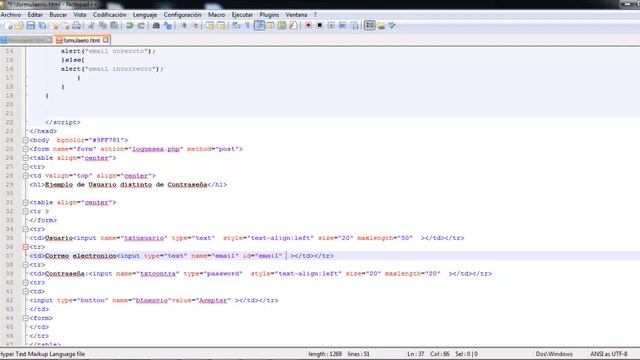
Task: Open the Plugins menu
Action: coord(269,15)
